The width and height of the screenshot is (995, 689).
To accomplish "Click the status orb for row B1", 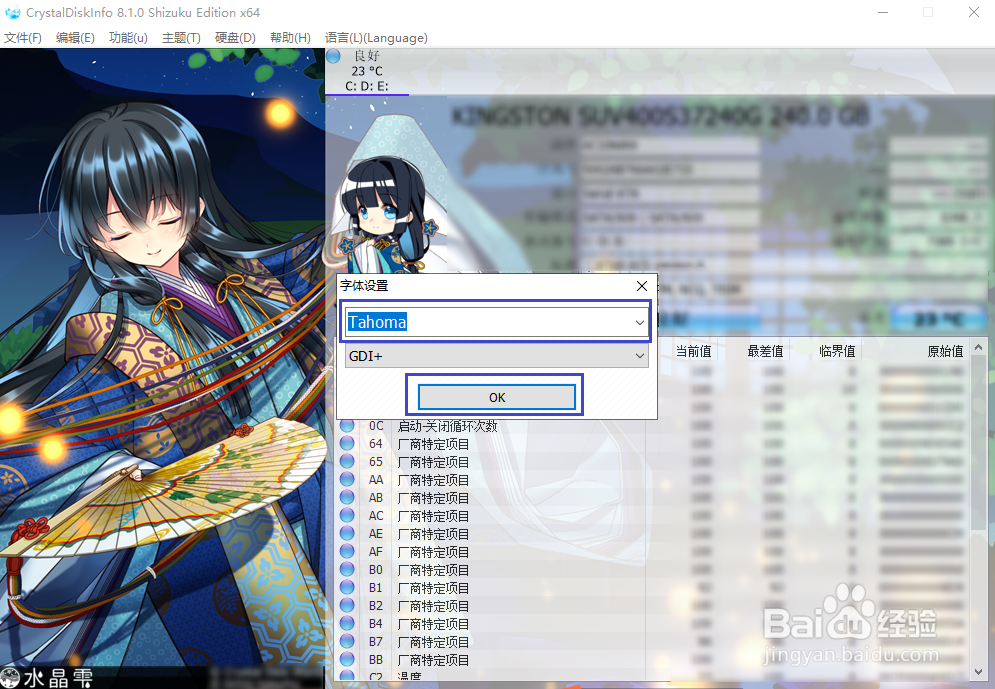I will click(x=347, y=588).
